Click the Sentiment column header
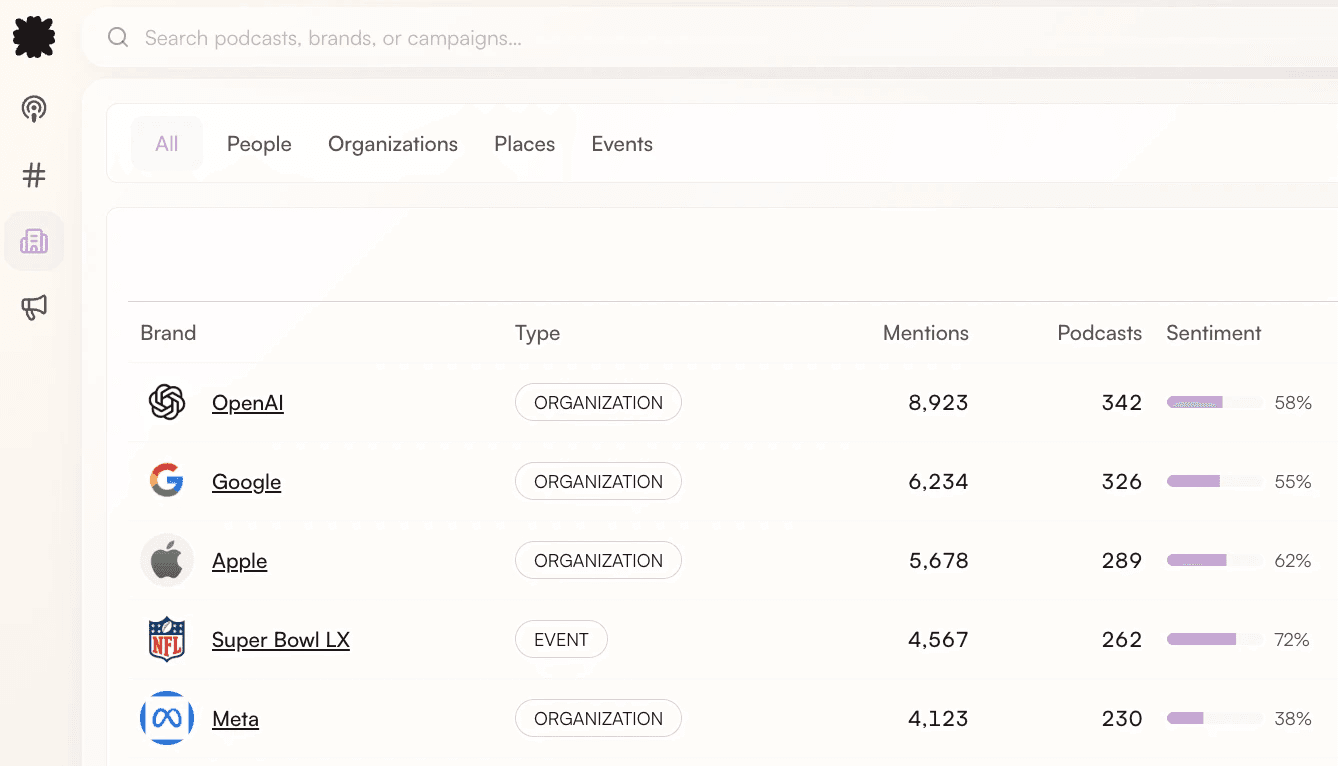 click(x=1214, y=333)
